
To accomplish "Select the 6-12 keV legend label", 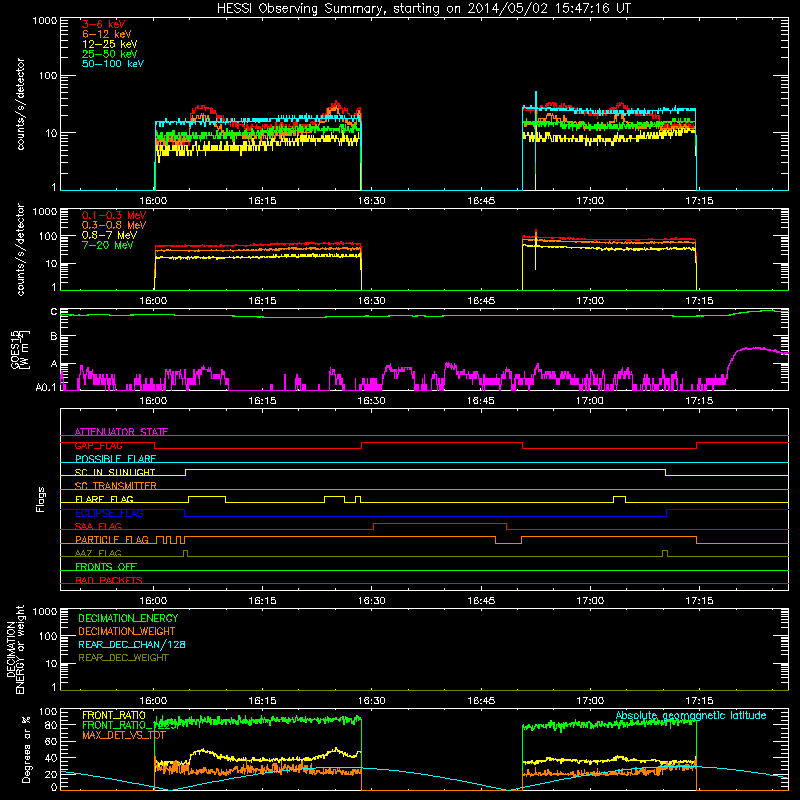I will (x=107, y=34).
